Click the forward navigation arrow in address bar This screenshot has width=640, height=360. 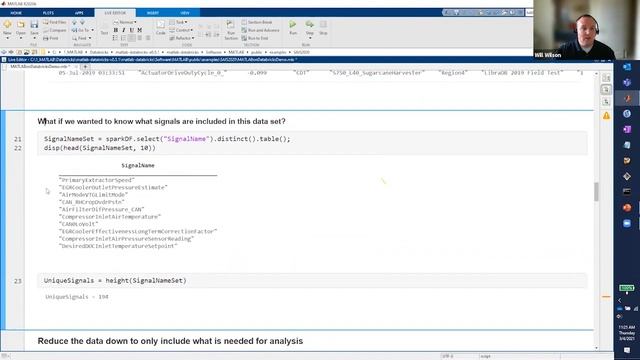tap(11, 52)
